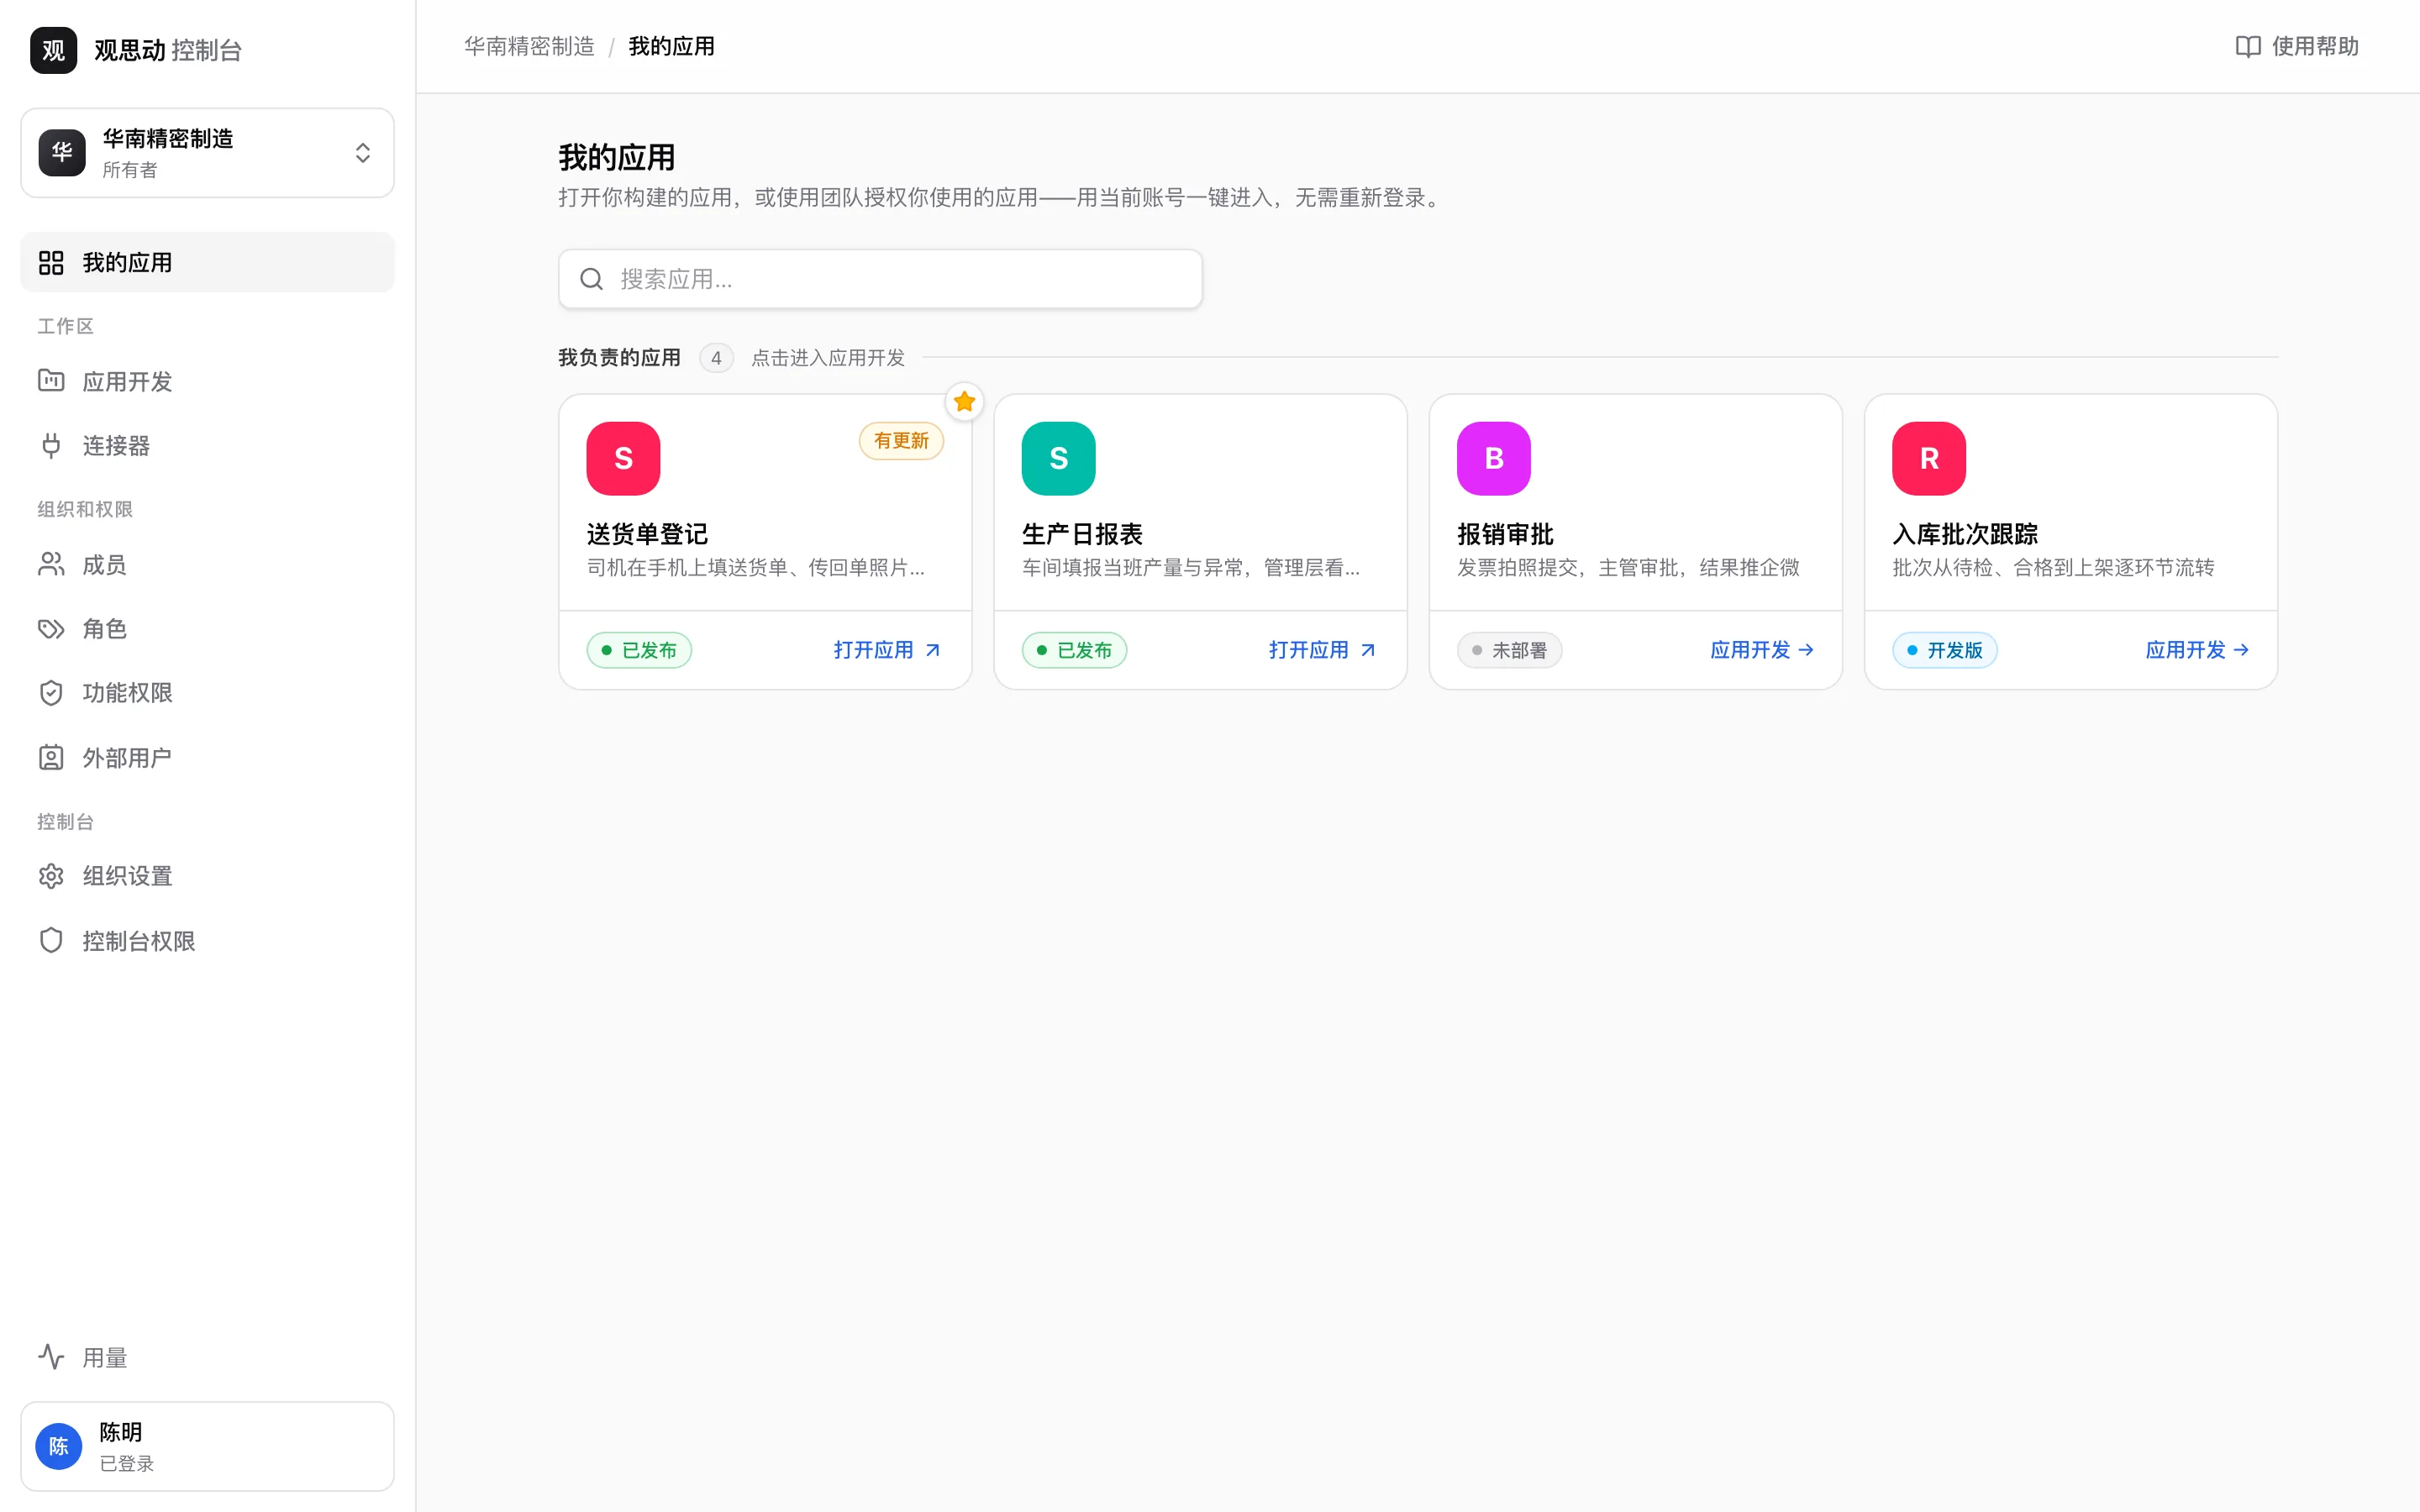
Task: Click the 成员 people icon
Action: (51, 565)
